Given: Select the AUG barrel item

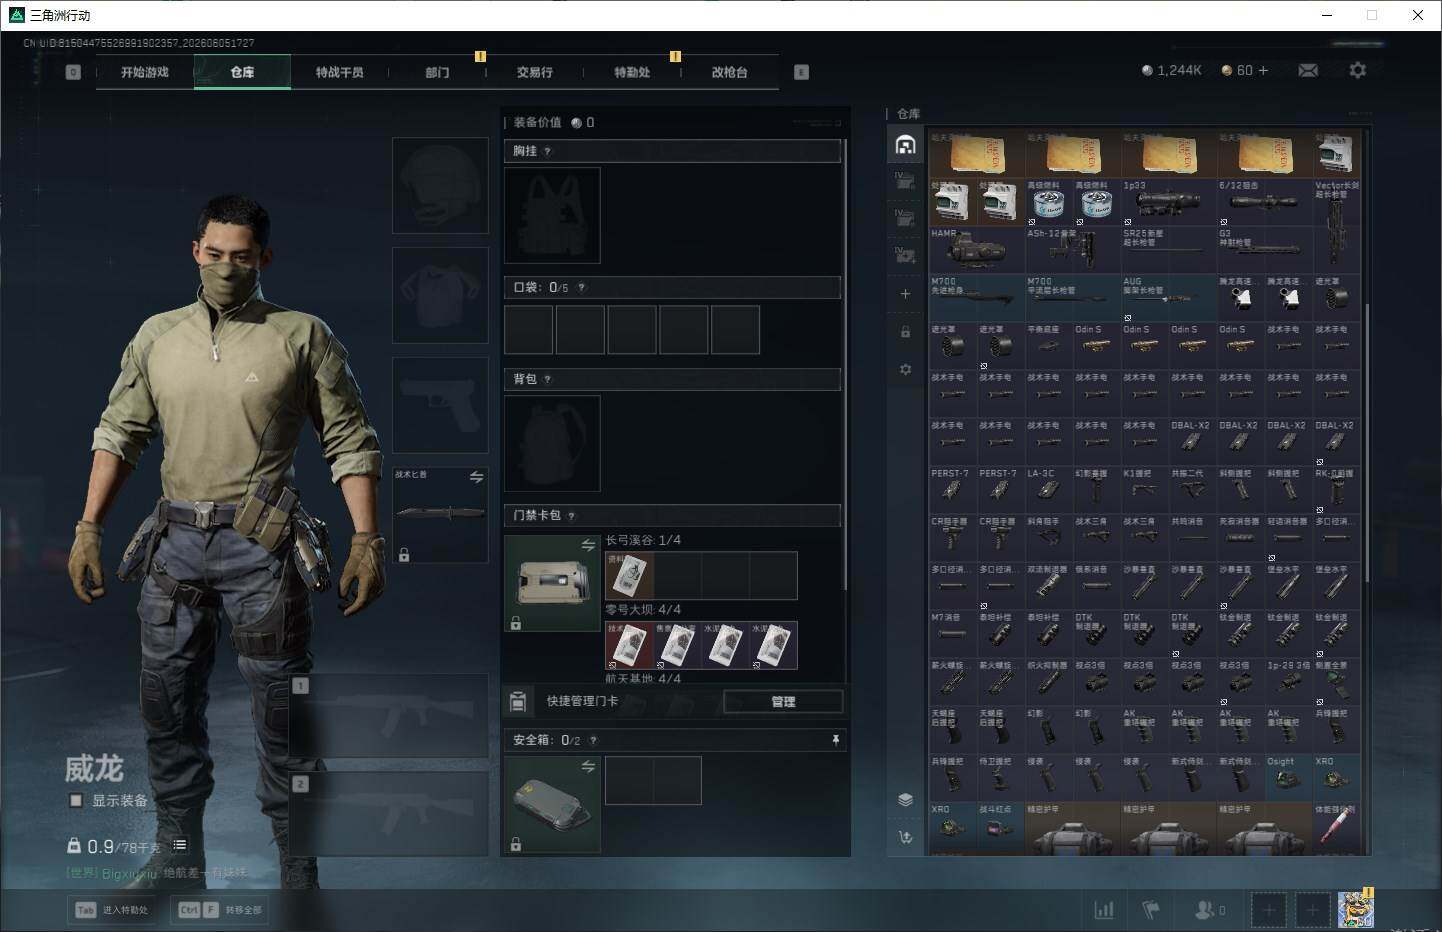Looking at the screenshot, I should pyautogui.click(x=1168, y=297).
